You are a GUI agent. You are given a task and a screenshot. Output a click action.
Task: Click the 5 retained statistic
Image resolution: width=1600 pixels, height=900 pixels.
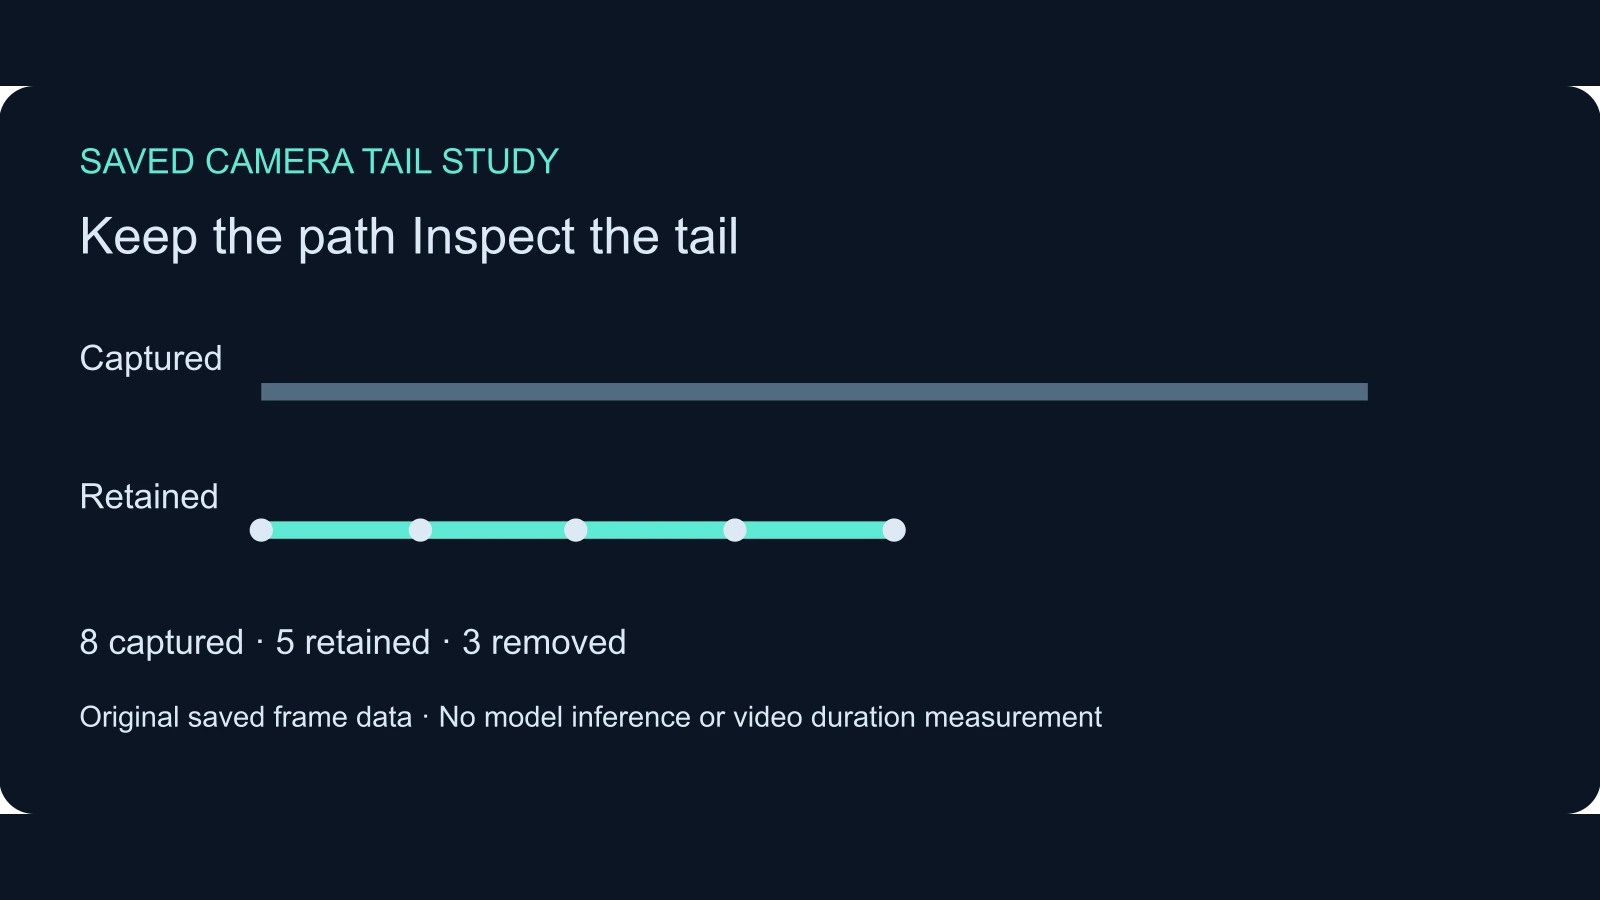point(353,643)
